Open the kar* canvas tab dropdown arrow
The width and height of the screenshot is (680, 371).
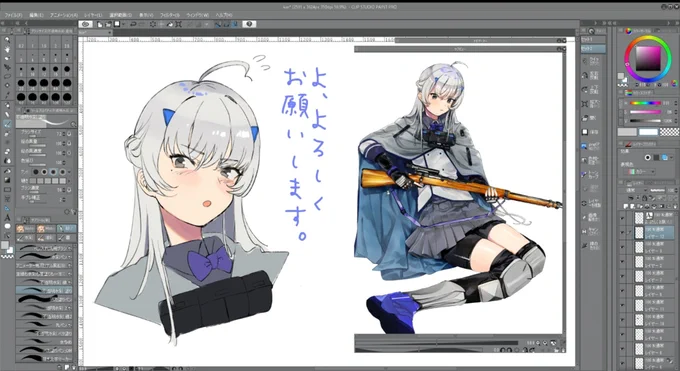(110, 33)
